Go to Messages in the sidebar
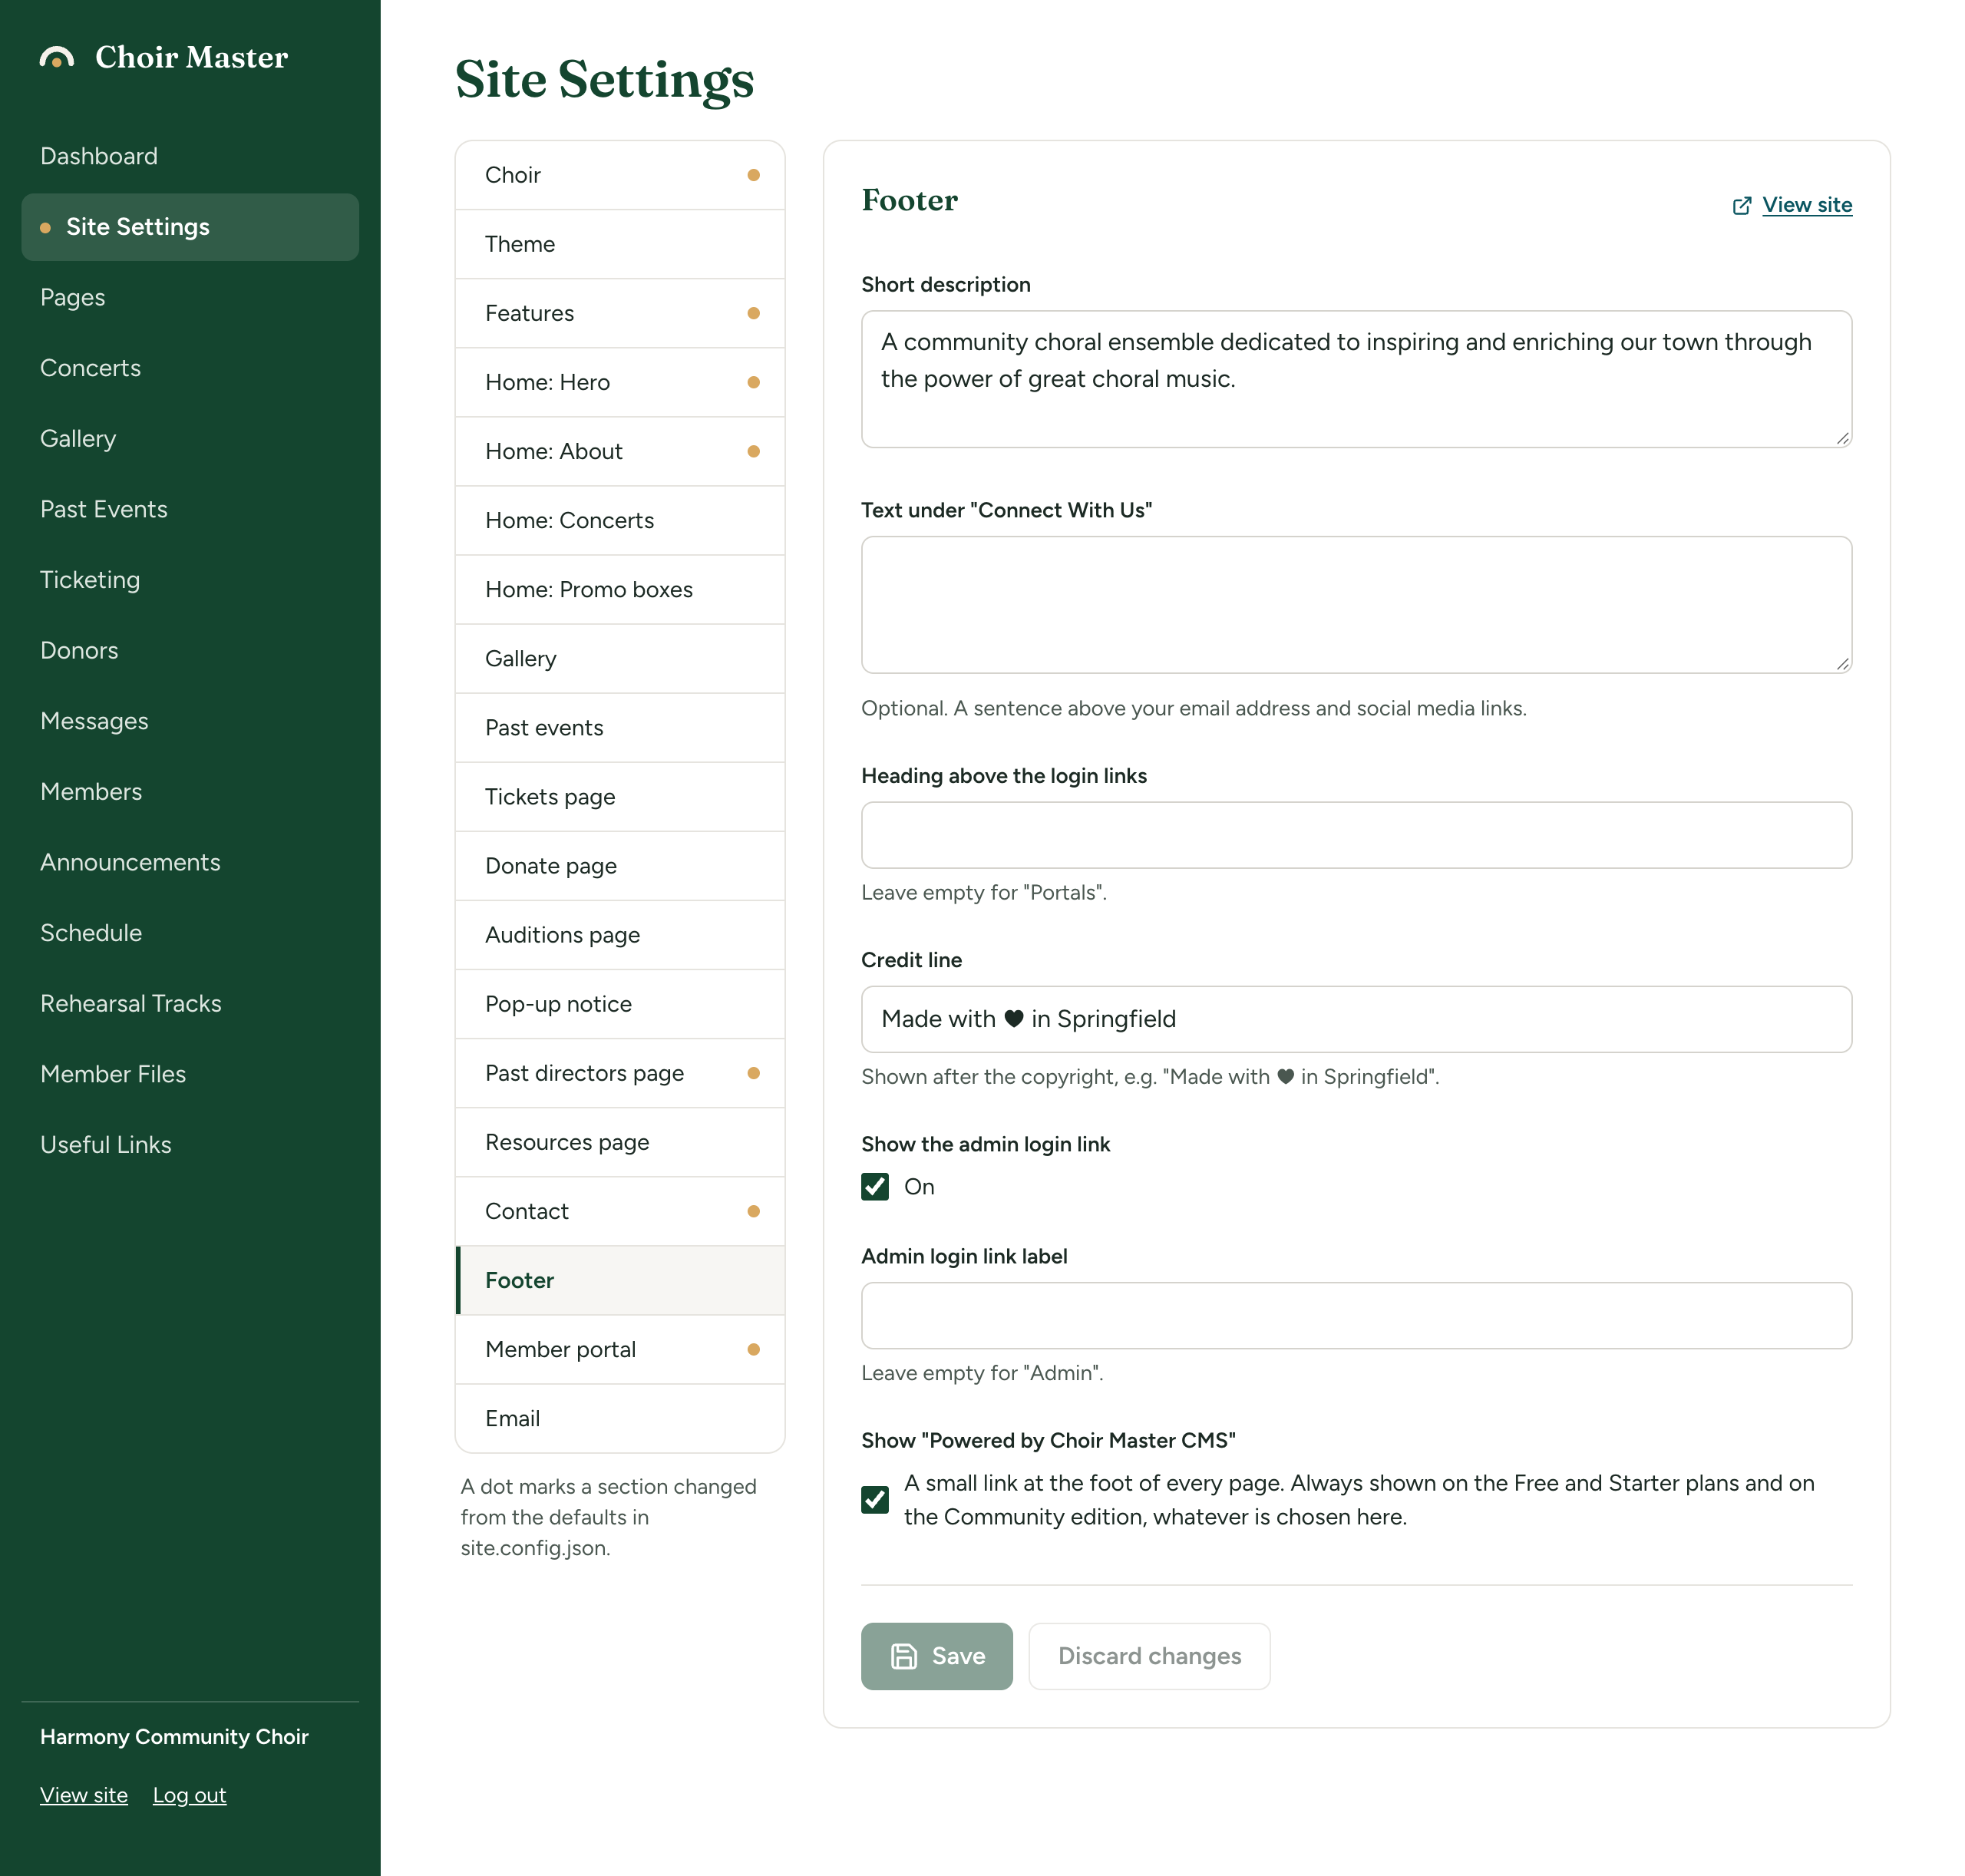 click(190, 721)
